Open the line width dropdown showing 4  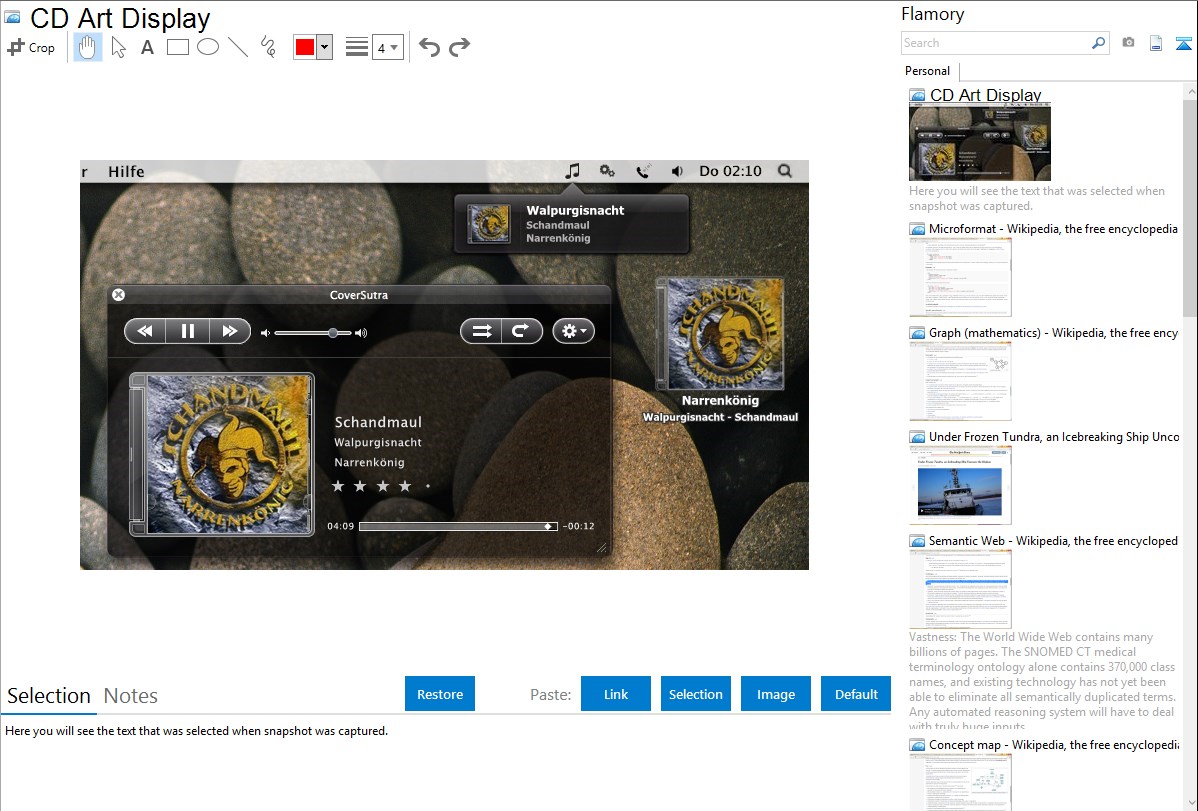388,47
